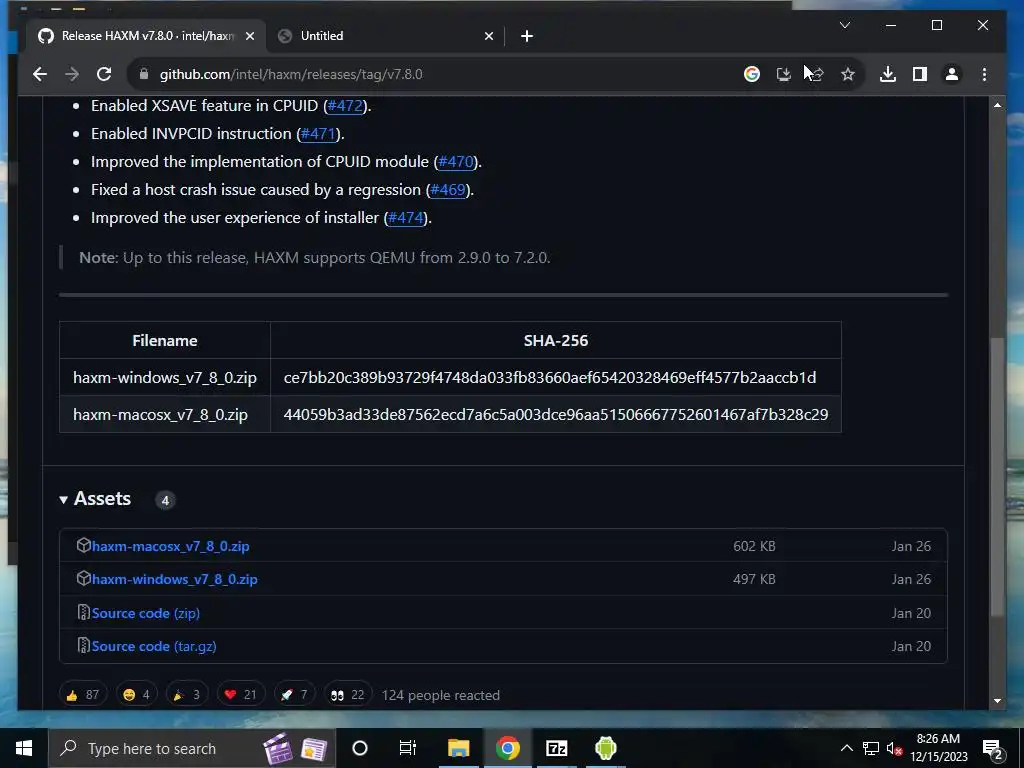Click the file-zip icon beside Source code (zip)
Screen dimensions: 1024x768
click(x=84, y=612)
